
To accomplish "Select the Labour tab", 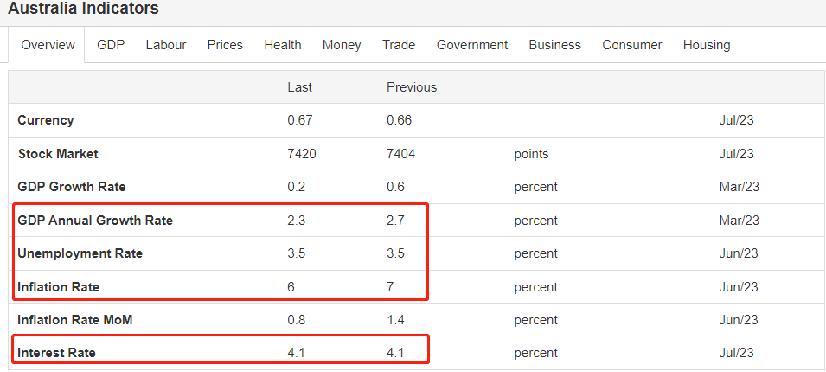I will 166,45.
